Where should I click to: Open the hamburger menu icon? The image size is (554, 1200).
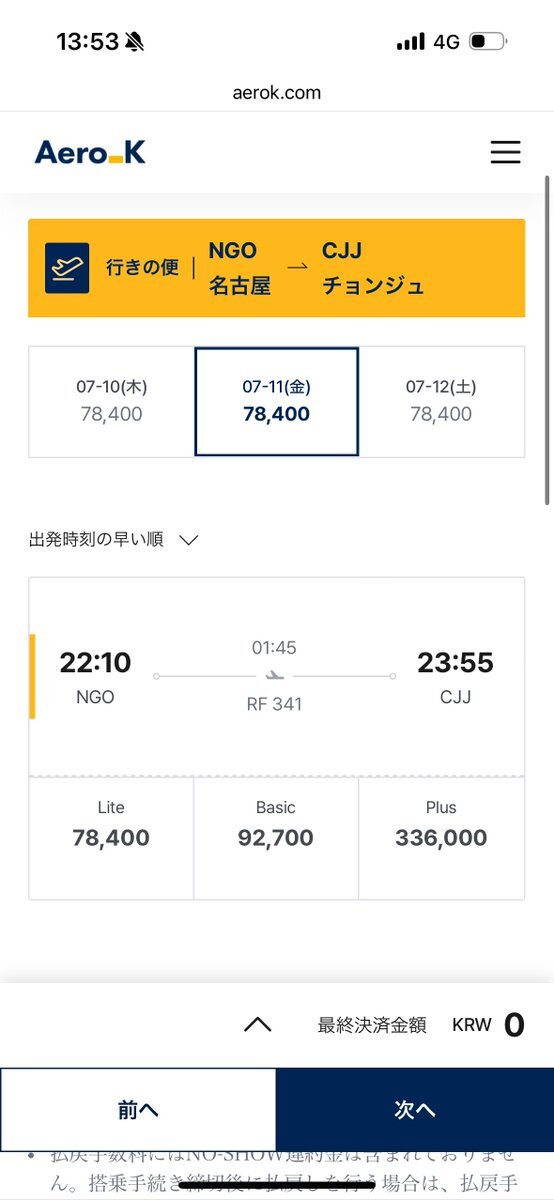[x=505, y=152]
